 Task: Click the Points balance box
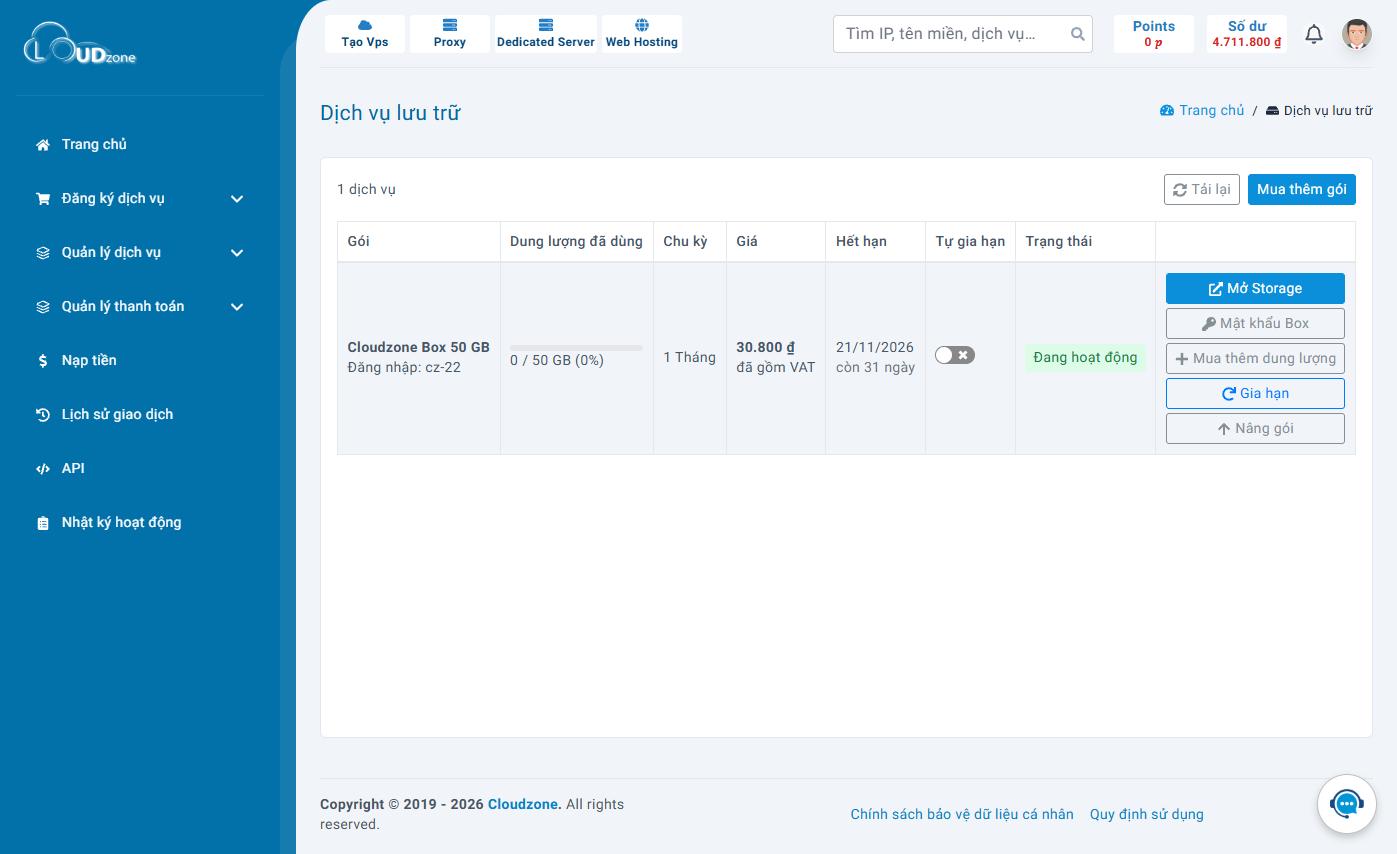(x=1154, y=34)
